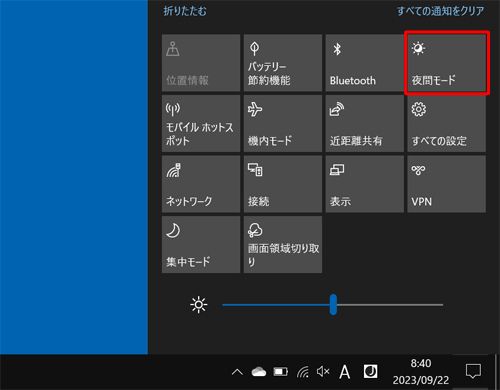Toggle the Bluetooth quick action tile
Image resolution: width=500 pixels, height=390 pixels.
[x=365, y=63]
